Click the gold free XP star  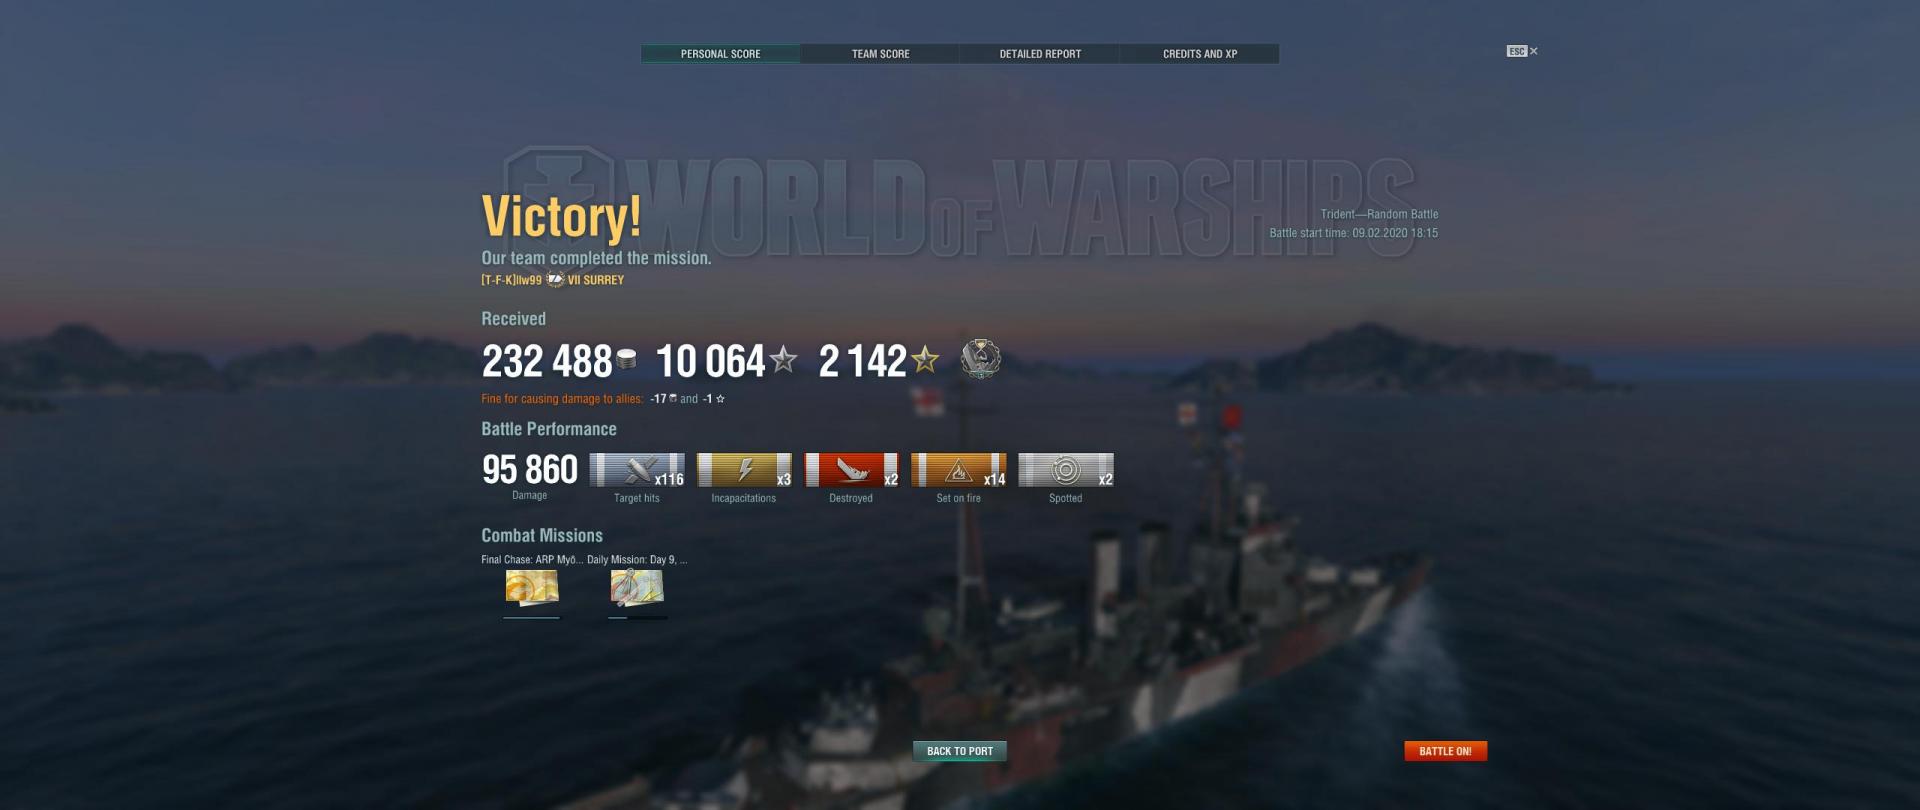(925, 359)
